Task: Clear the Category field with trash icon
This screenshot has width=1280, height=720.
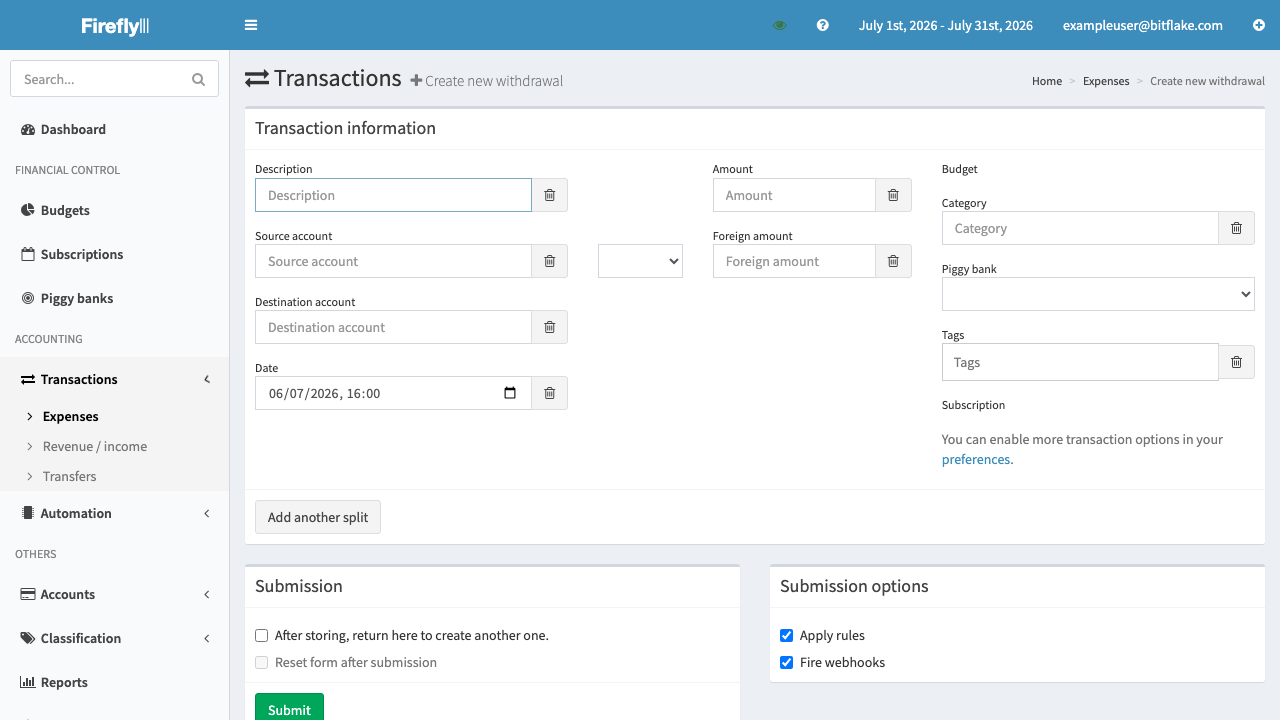Action: [x=1236, y=228]
